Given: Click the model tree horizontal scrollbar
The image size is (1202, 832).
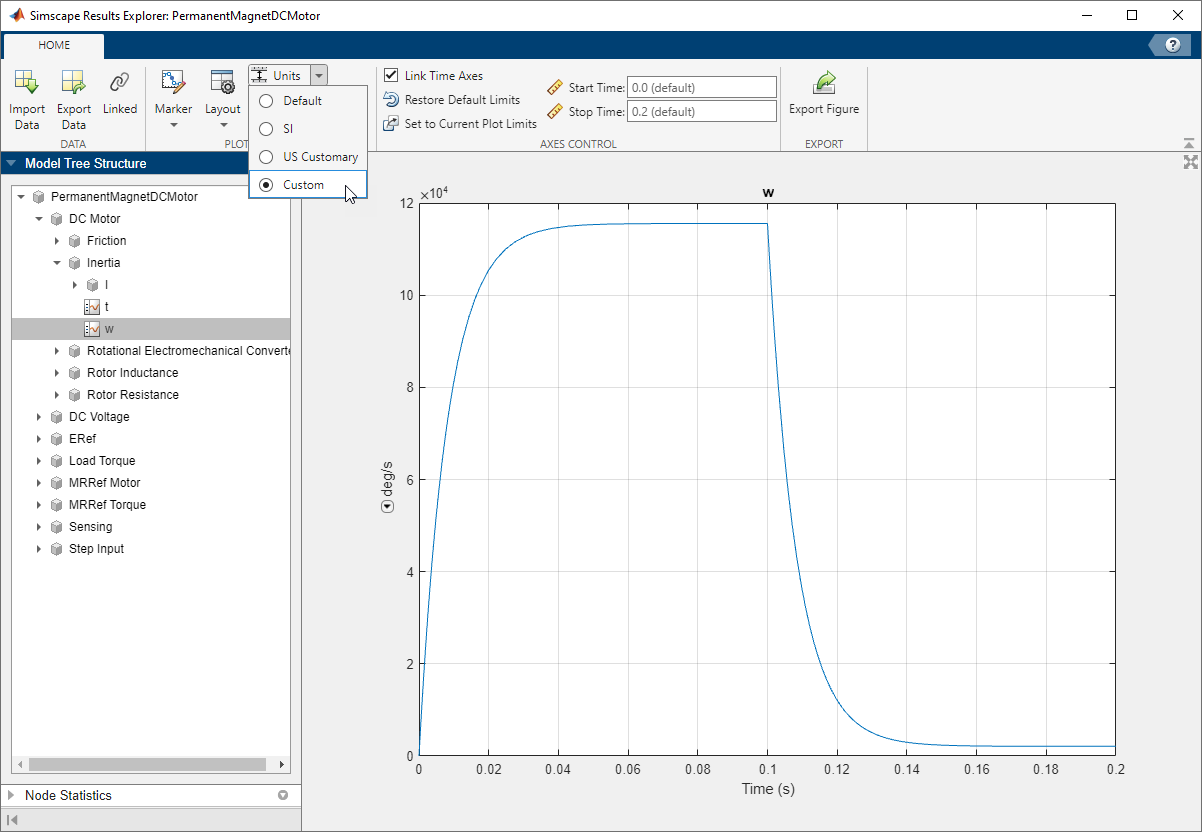Looking at the screenshot, I should (x=146, y=764).
